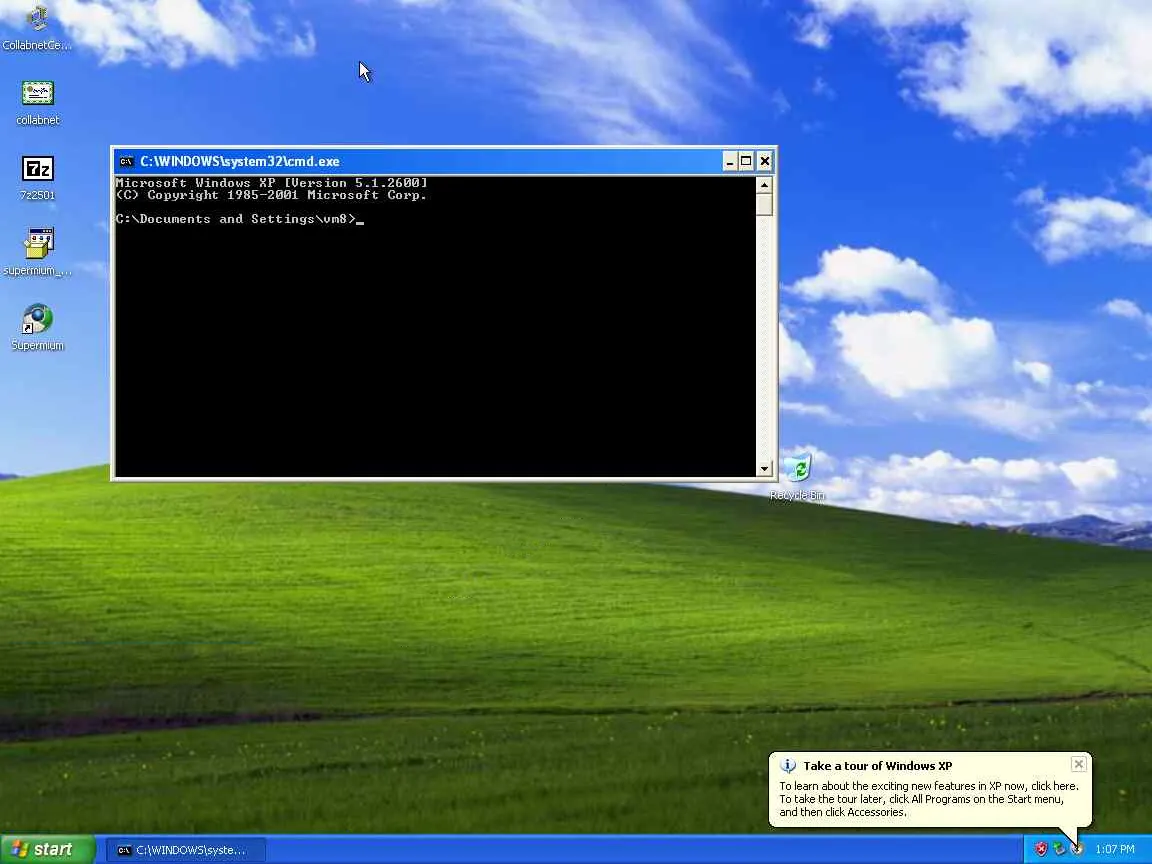Click the console scrollbar thumb
The image size is (1152, 864).
click(764, 204)
